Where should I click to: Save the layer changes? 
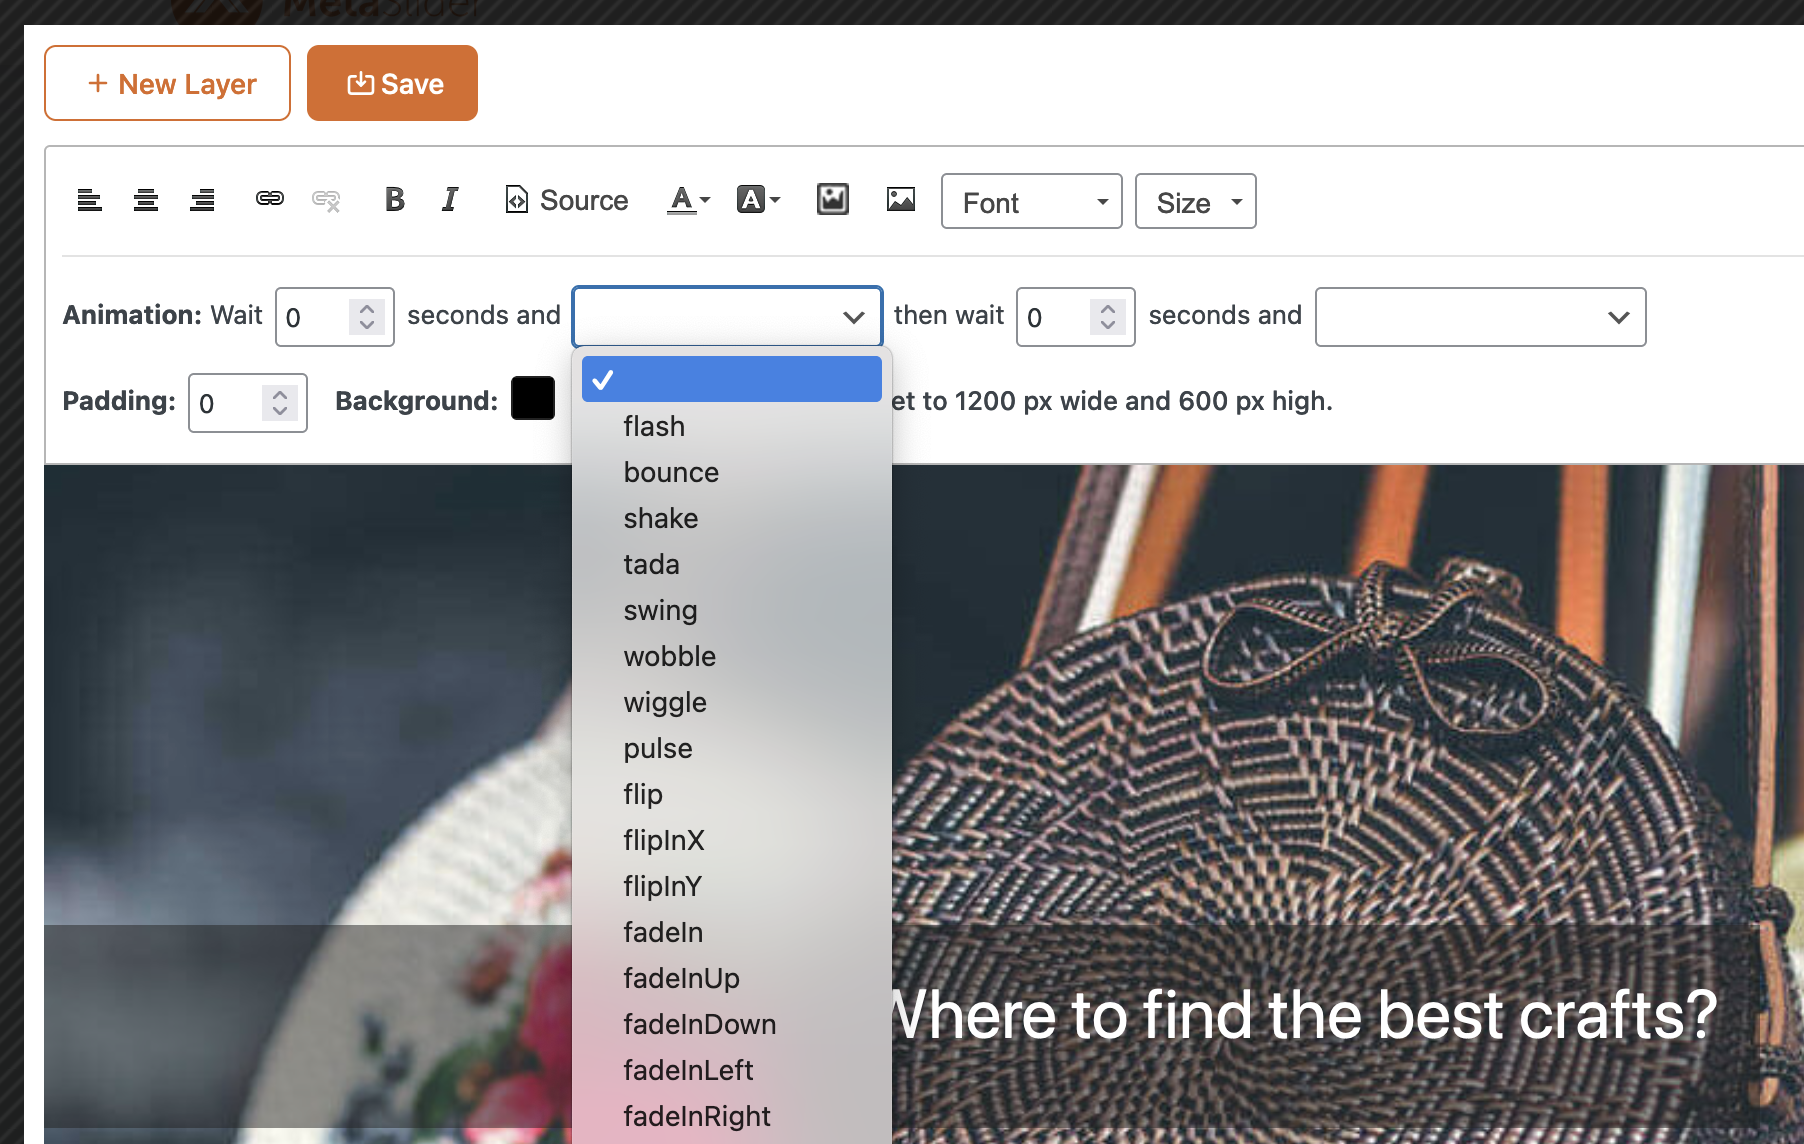coord(392,83)
